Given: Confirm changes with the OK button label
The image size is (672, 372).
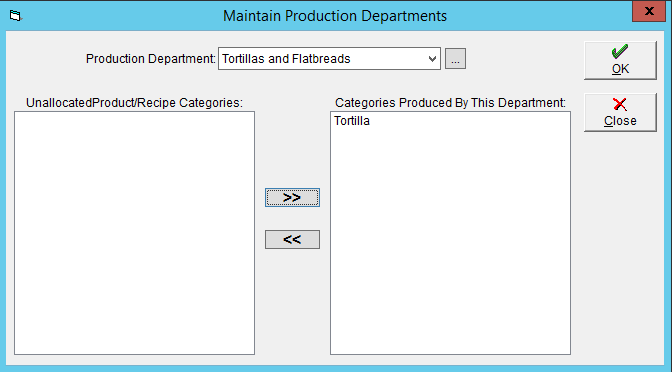Looking at the screenshot, I should (x=620, y=69).
